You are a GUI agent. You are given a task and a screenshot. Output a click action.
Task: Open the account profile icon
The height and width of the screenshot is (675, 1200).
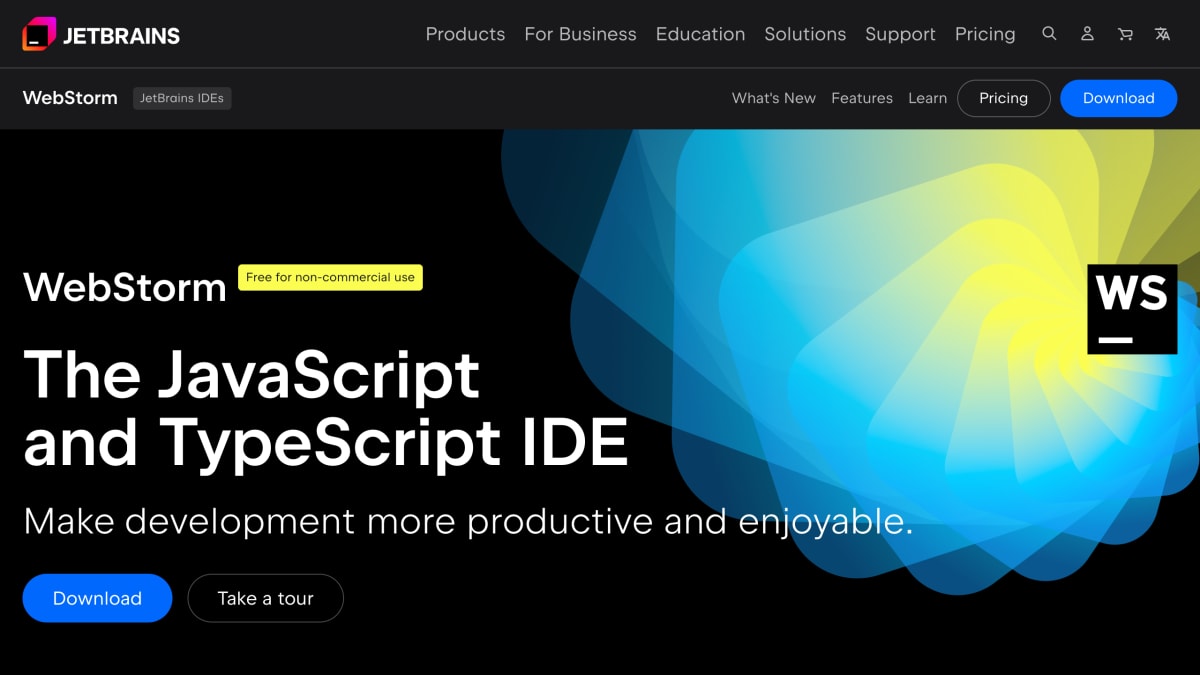click(1087, 33)
